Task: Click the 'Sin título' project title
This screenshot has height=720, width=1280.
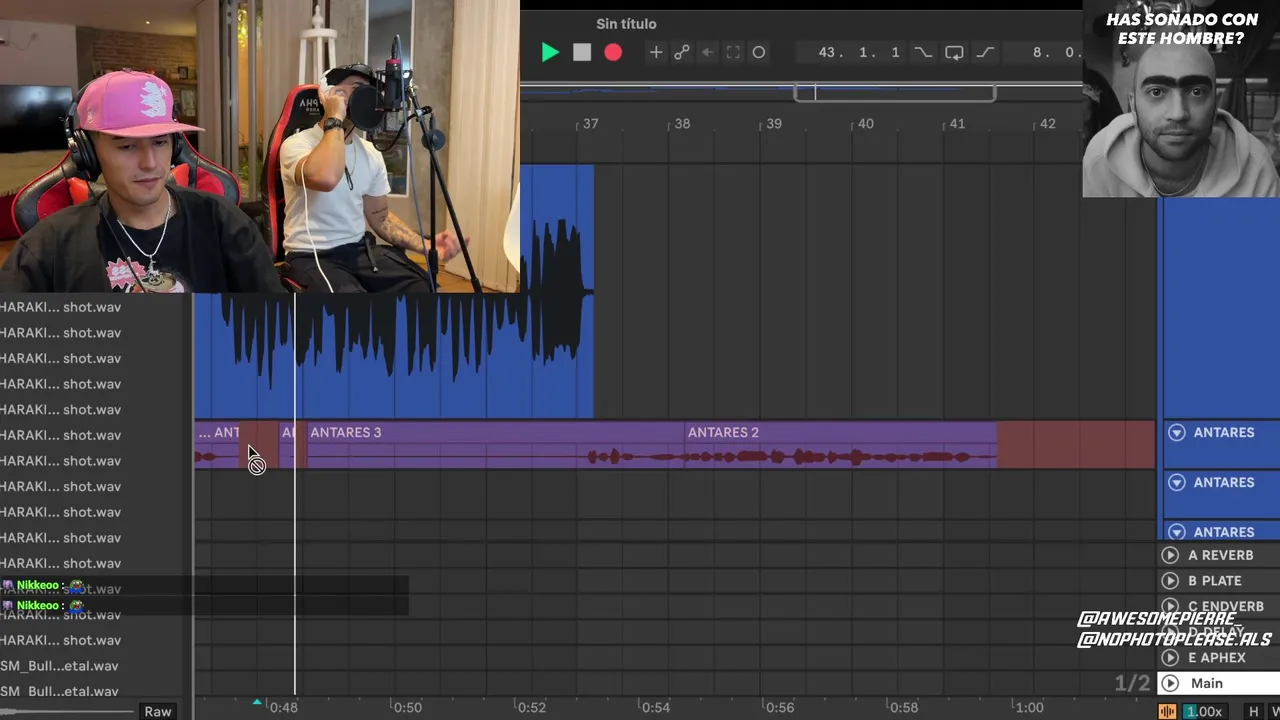Action: coord(626,24)
